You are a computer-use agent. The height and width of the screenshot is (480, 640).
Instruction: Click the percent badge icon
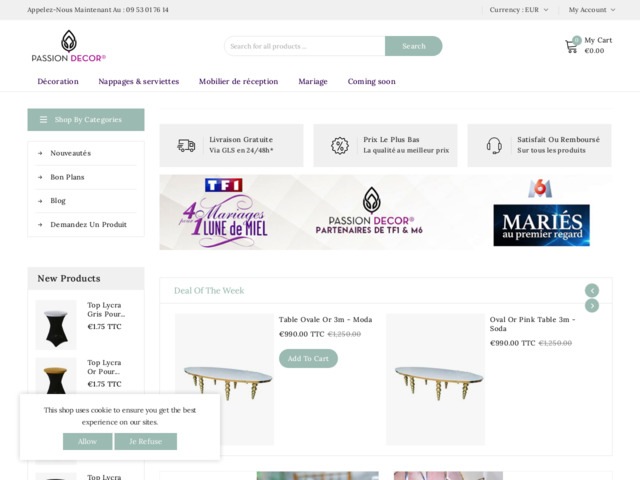click(x=340, y=145)
